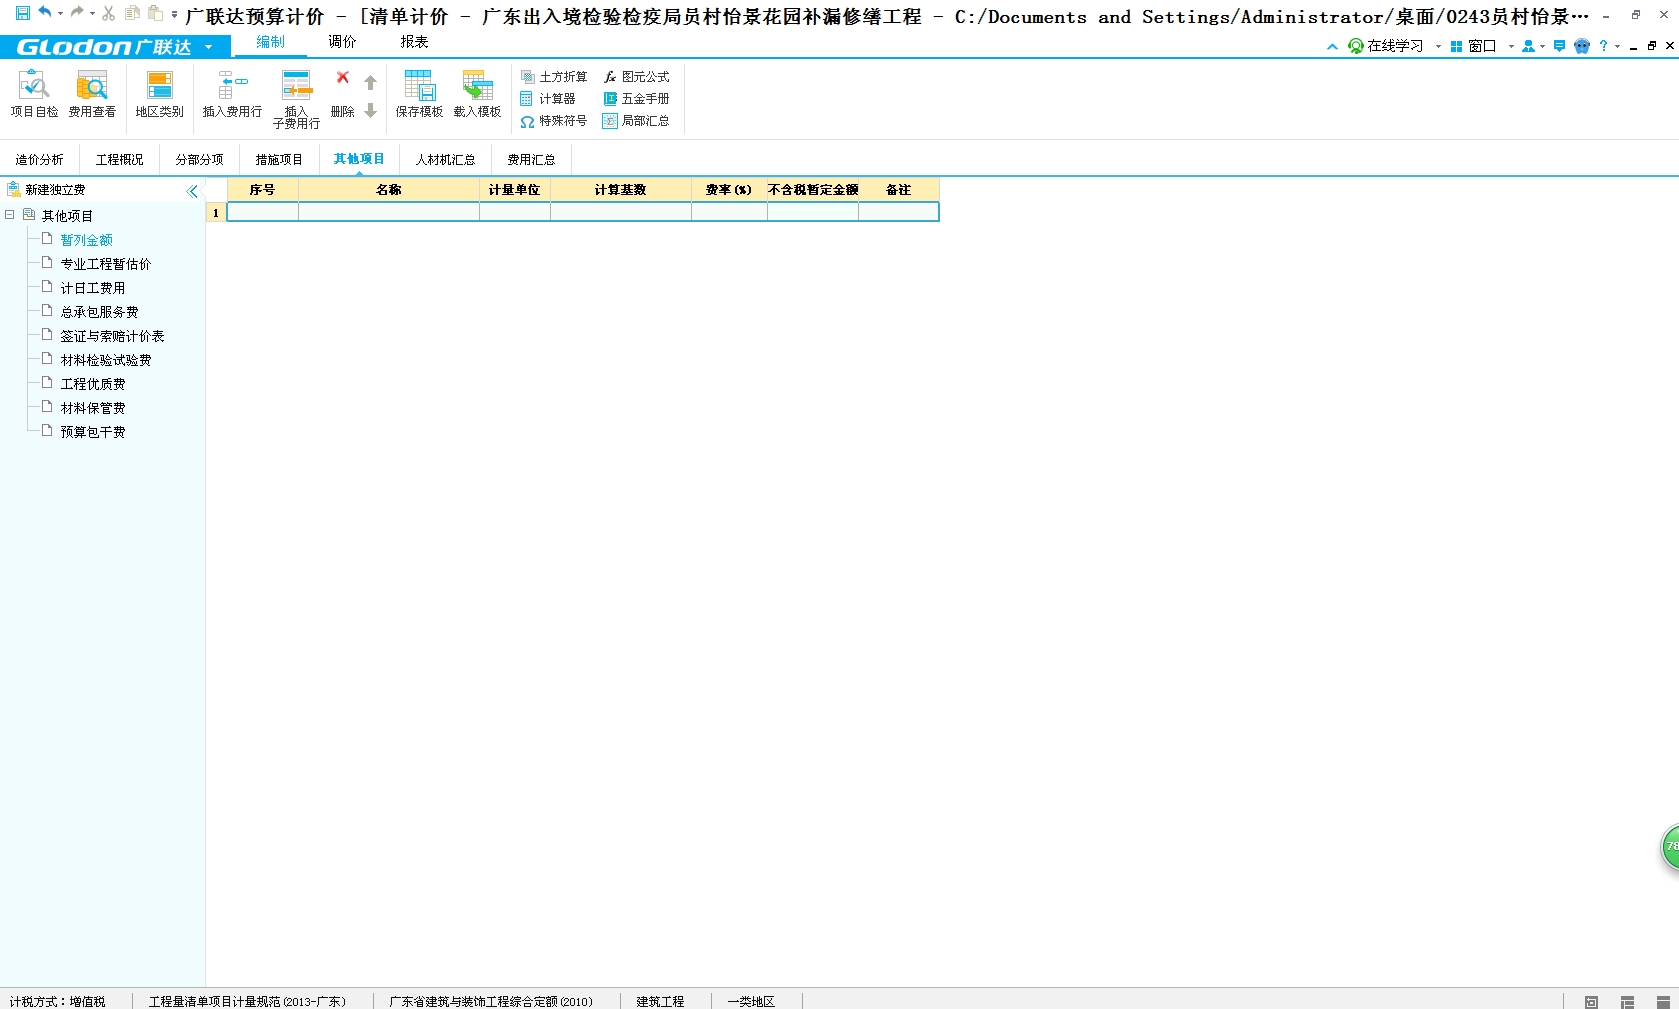Collapse the ribbon with up chevron
Screen dimensions: 1679x1009
tap(1332, 46)
